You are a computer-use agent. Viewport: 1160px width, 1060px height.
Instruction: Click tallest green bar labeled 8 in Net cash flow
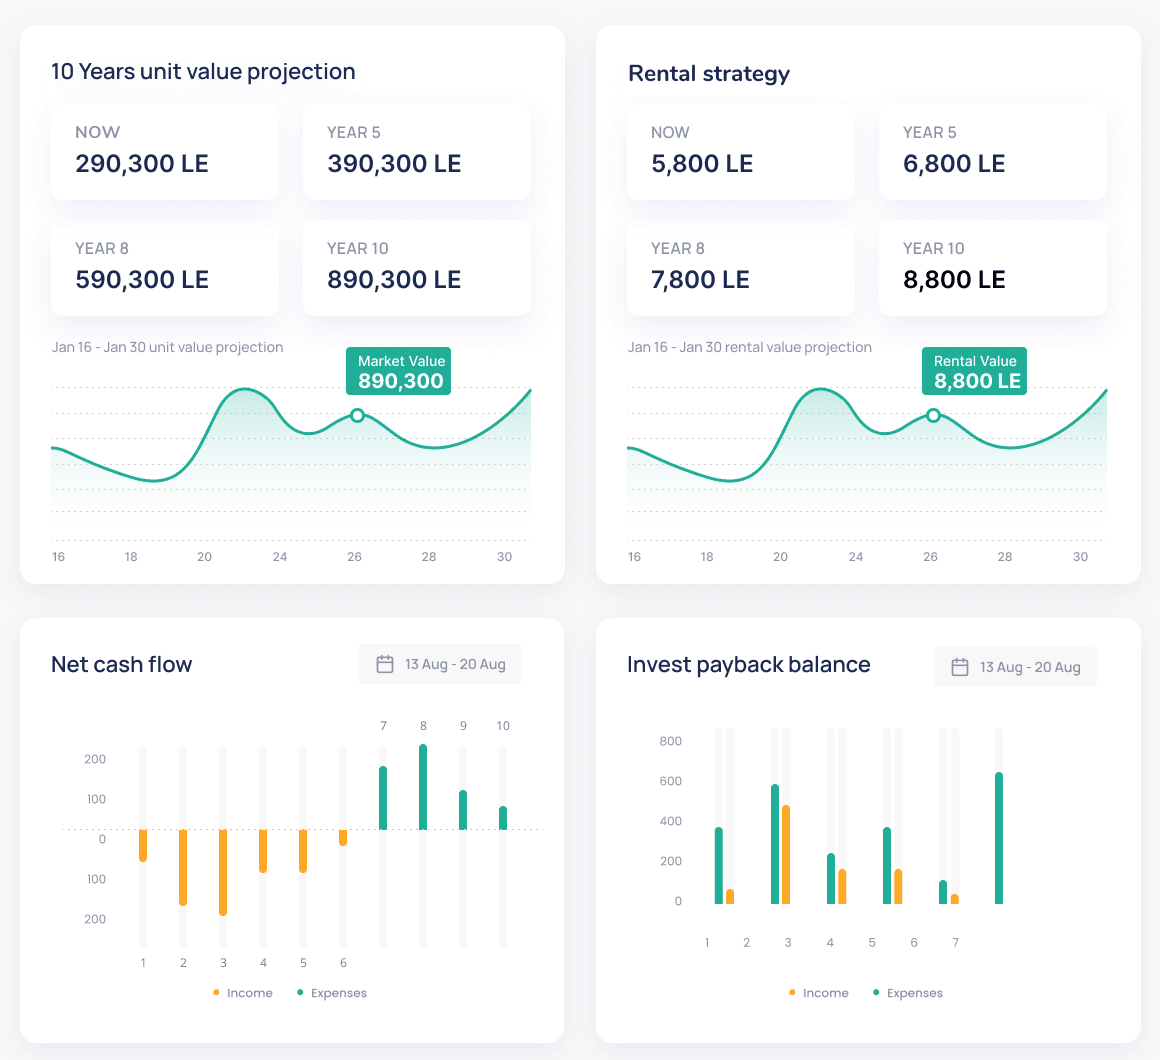click(423, 787)
